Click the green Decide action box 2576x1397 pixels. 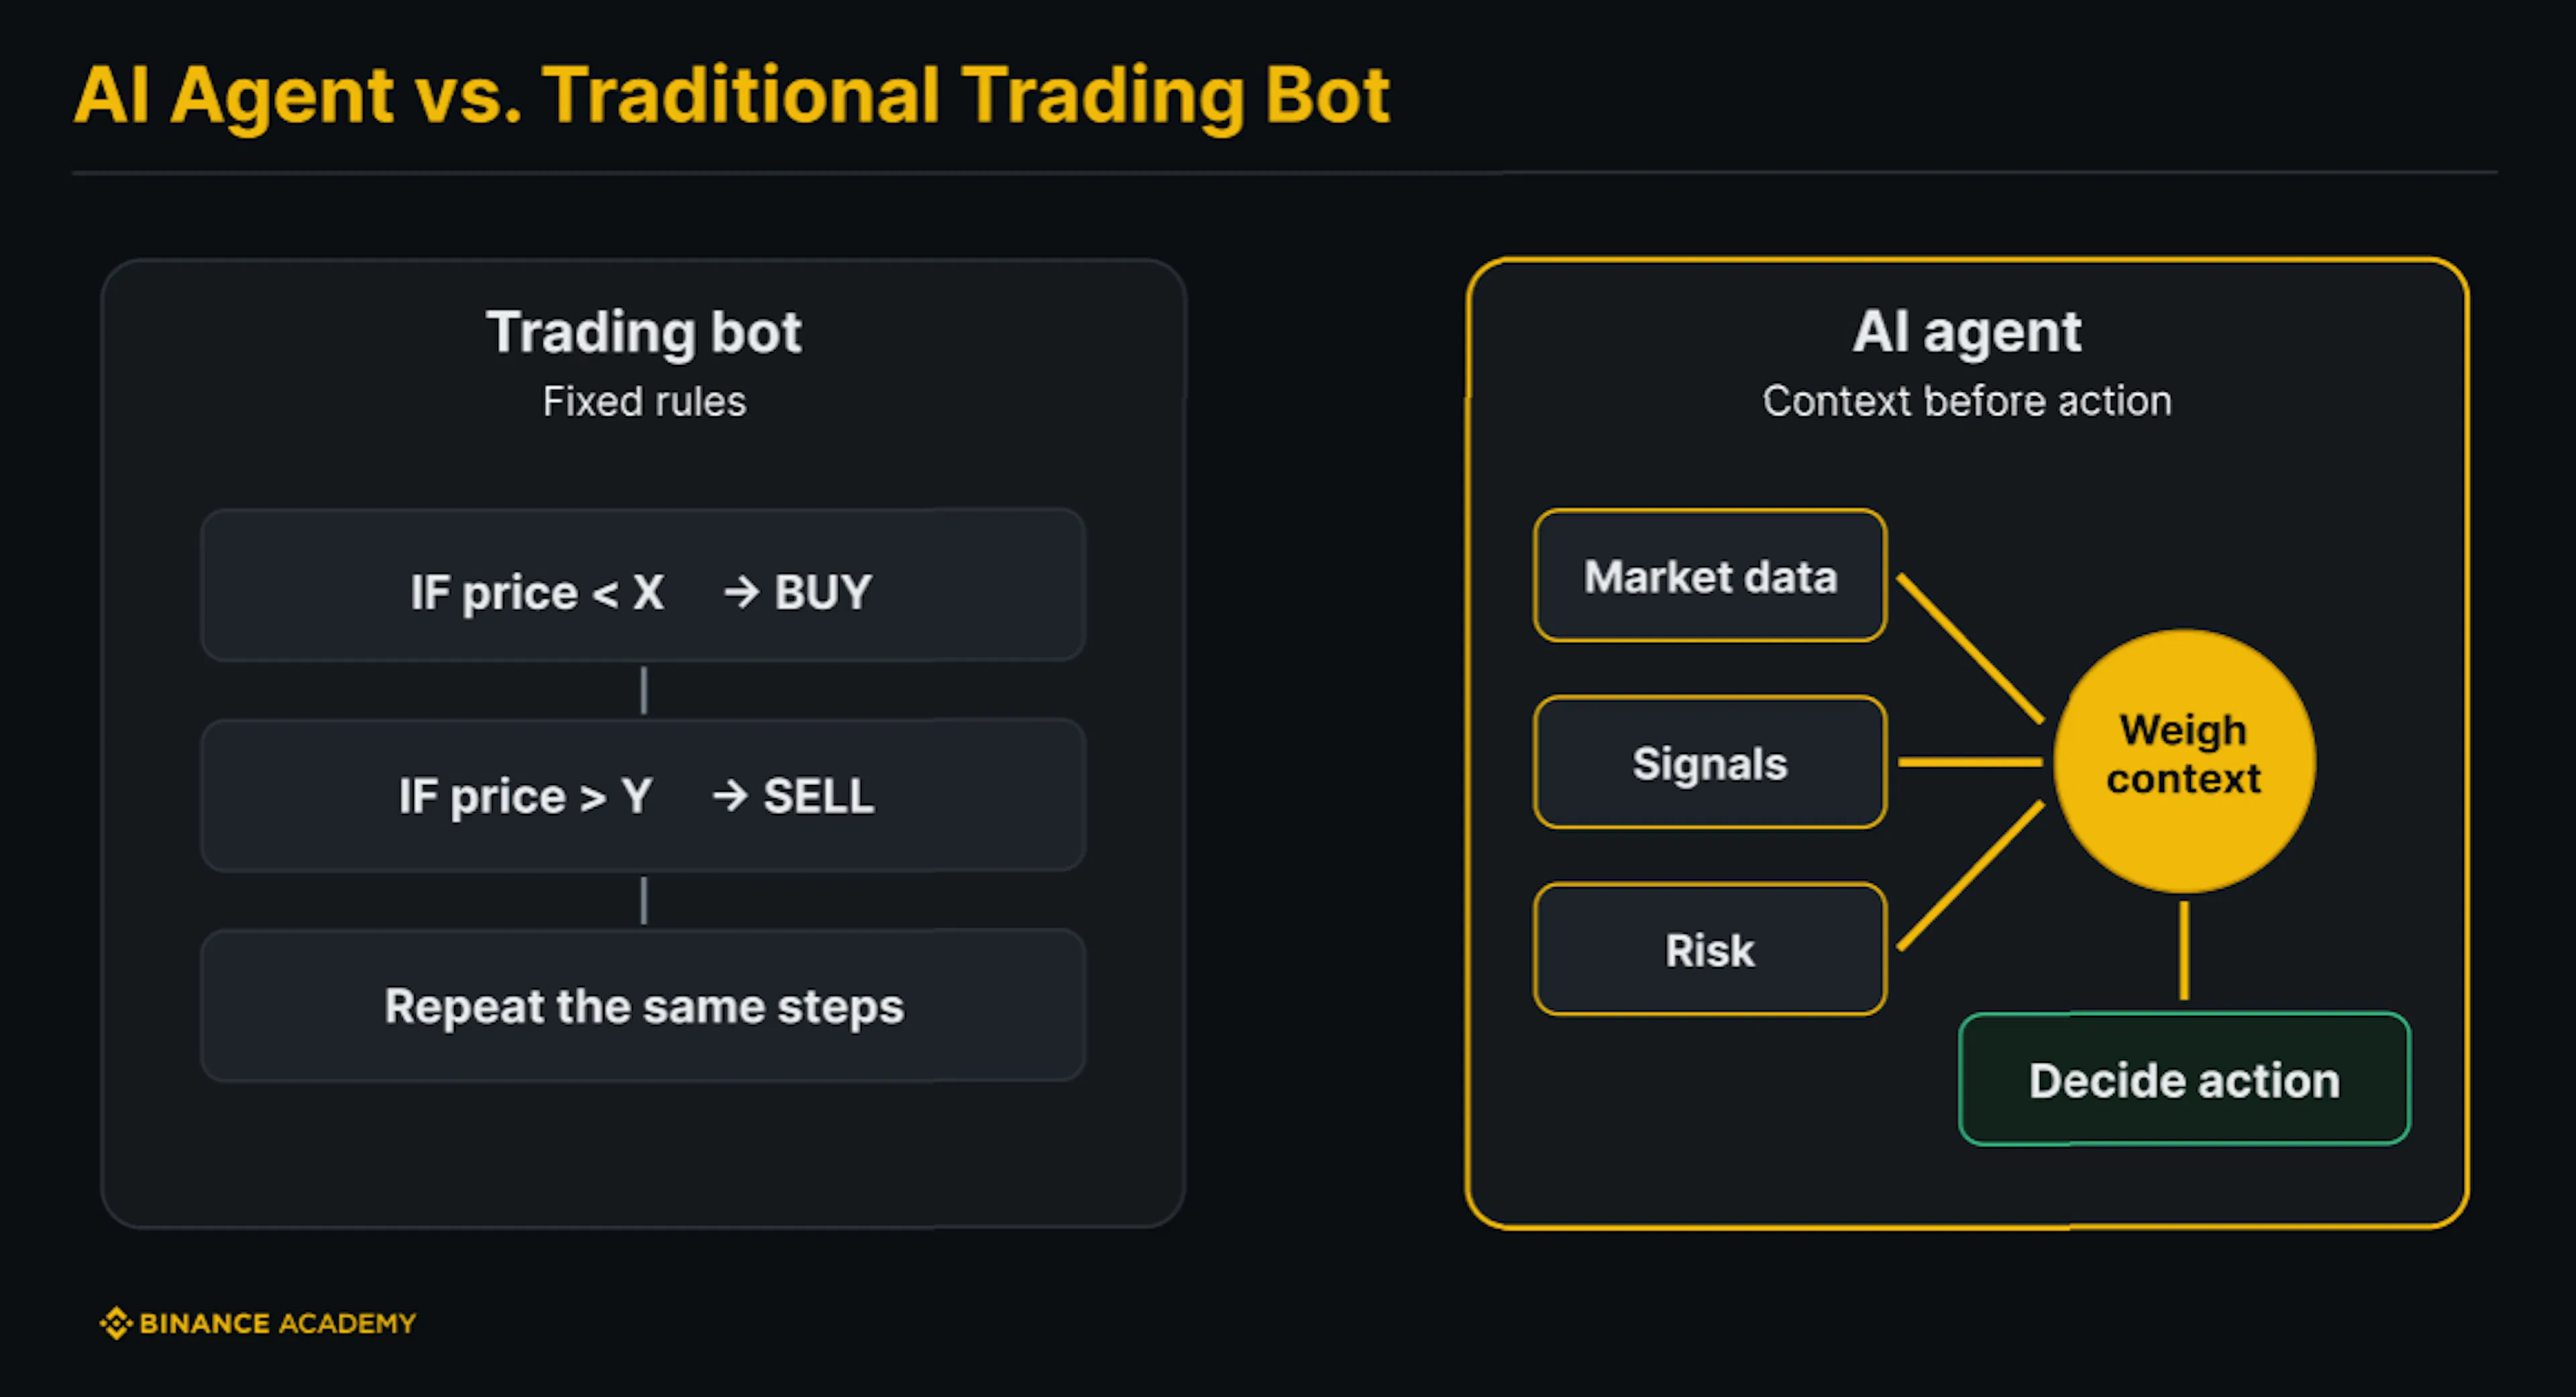click(x=2184, y=1079)
